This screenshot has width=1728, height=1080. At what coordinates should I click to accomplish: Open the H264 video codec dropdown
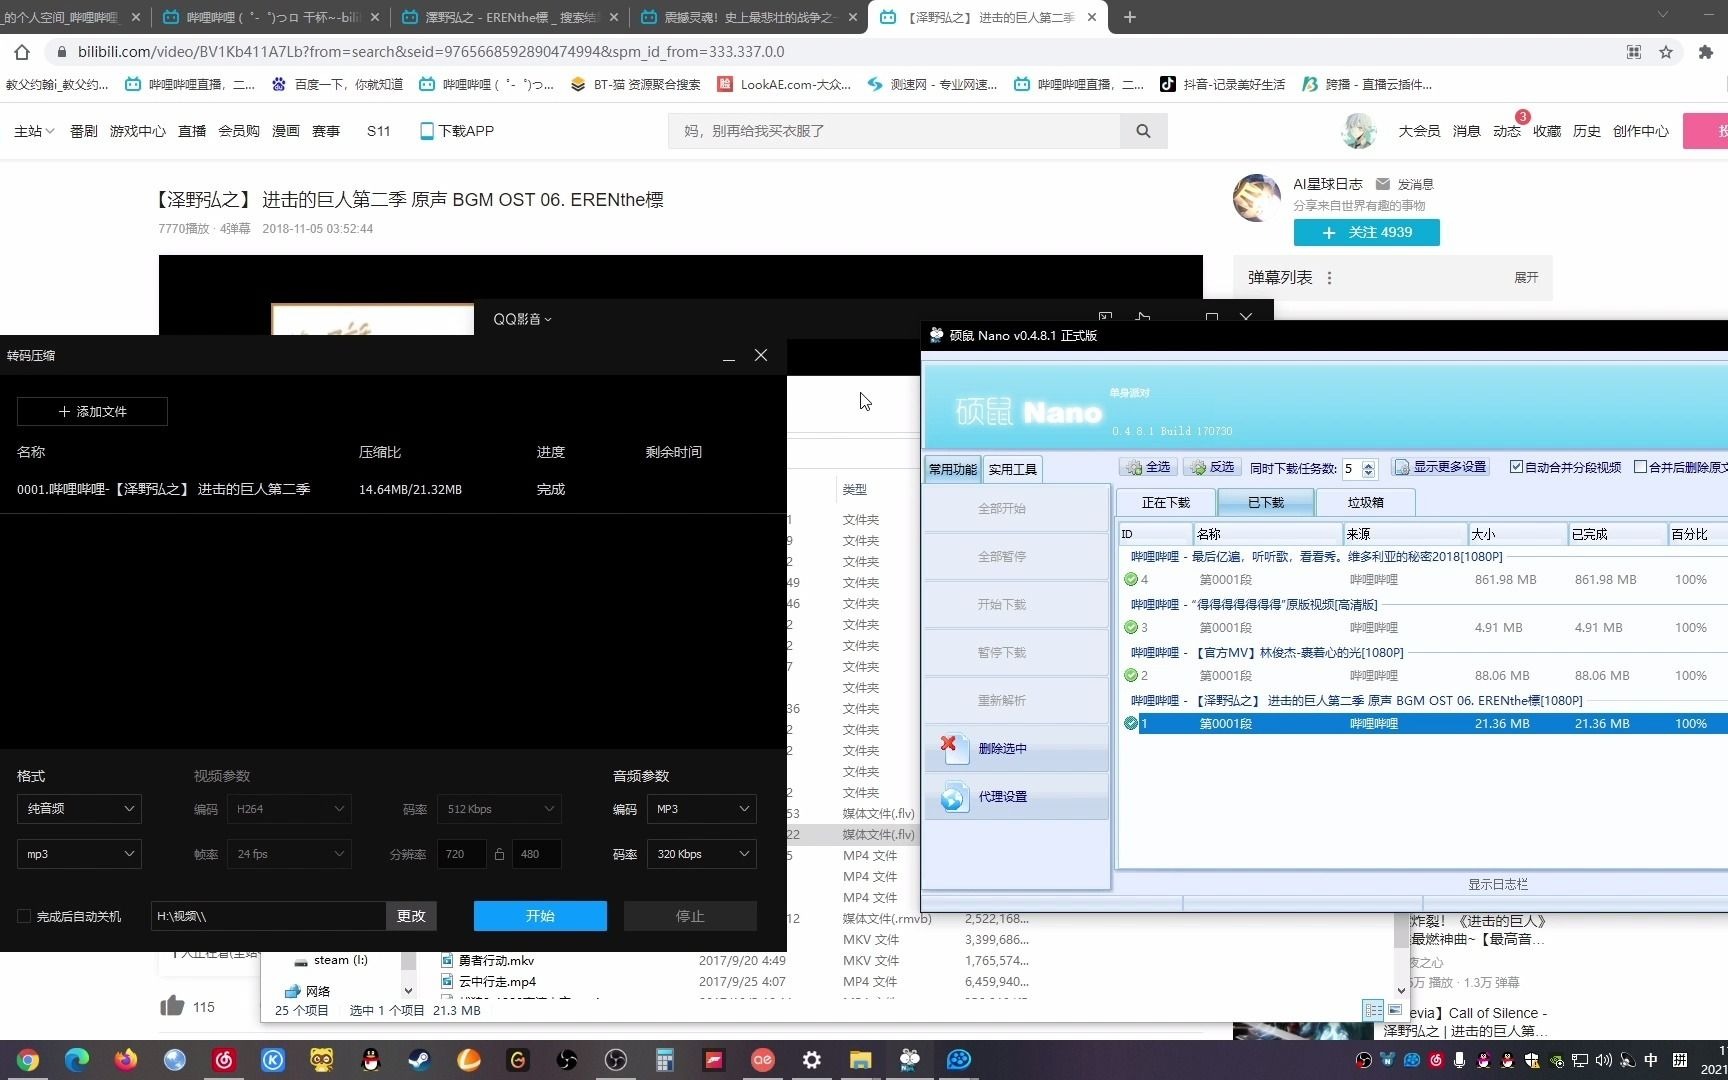289,808
